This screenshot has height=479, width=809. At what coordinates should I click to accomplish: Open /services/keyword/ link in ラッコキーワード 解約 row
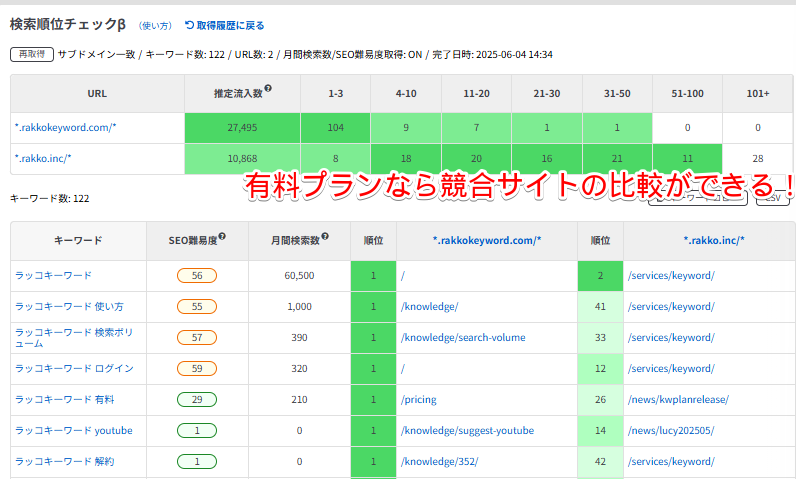[671, 461]
